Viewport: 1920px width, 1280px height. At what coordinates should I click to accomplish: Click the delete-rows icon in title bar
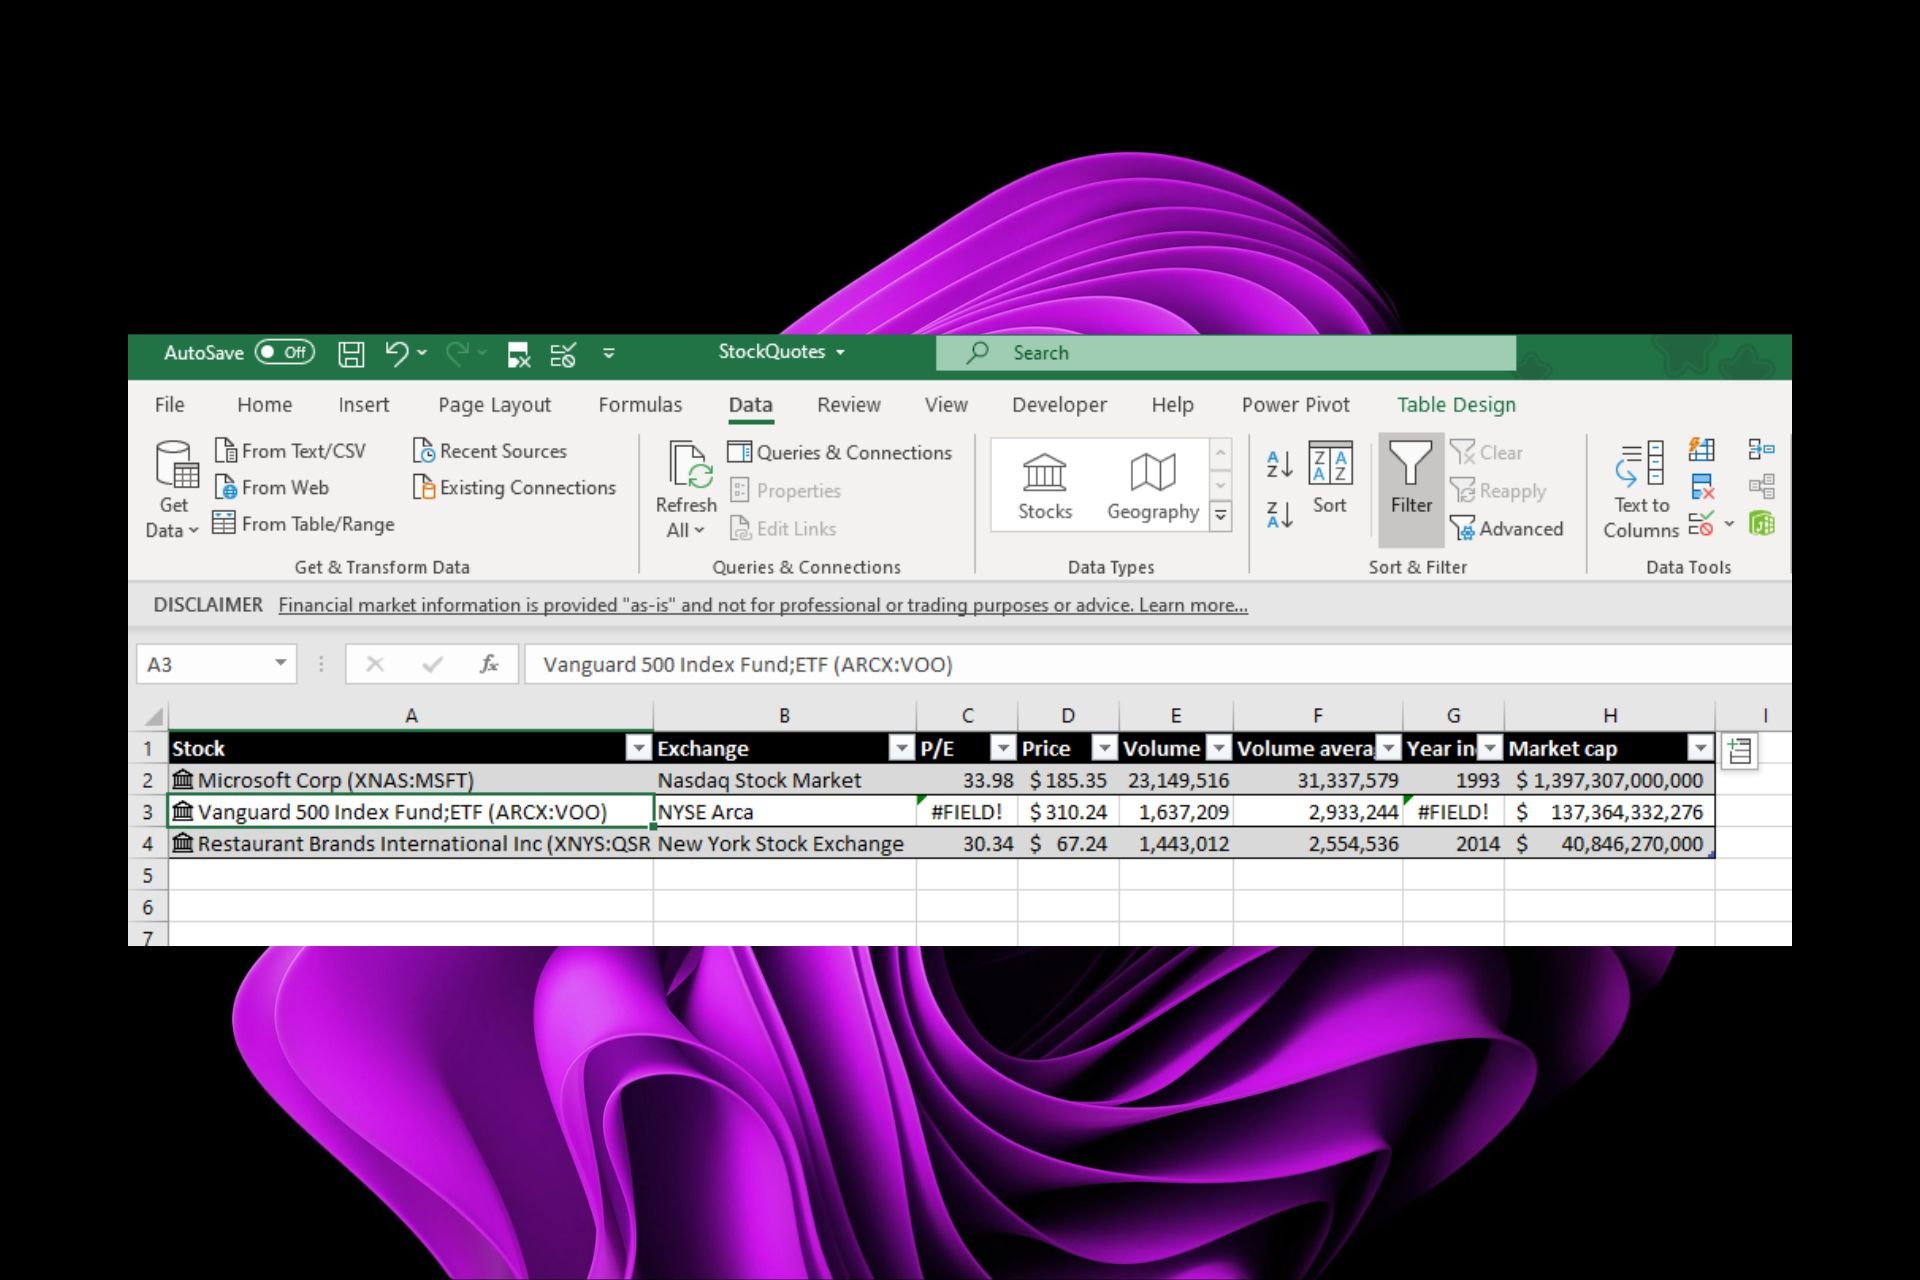point(518,354)
